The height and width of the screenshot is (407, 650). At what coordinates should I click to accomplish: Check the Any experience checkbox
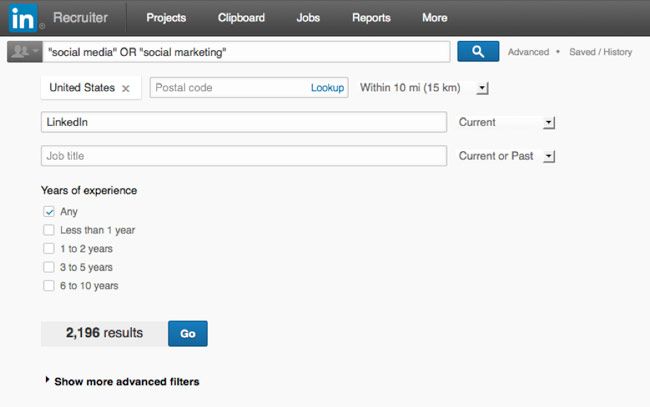coord(48,212)
